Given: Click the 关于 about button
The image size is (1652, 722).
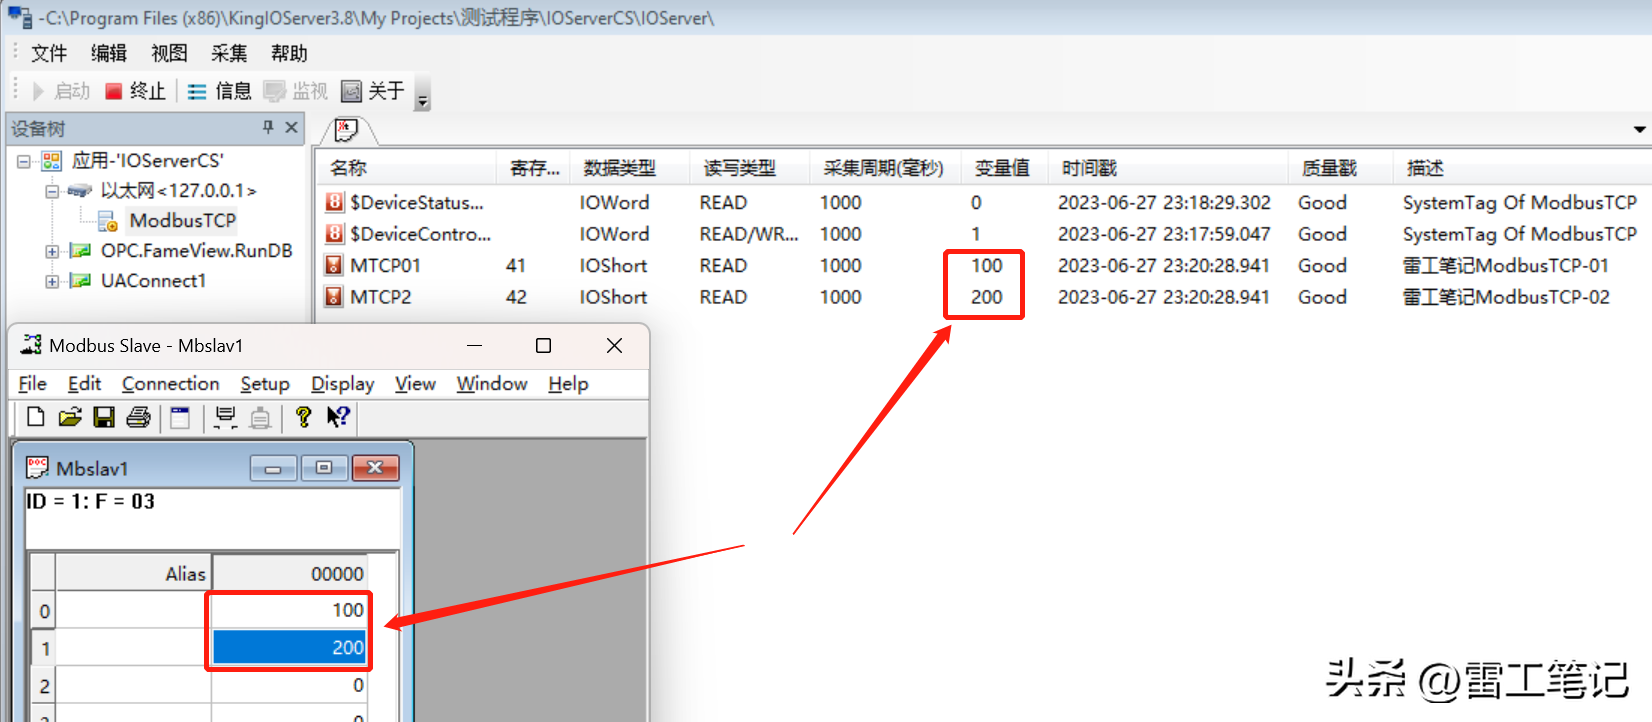Looking at the screenshot, I should coord(374,91).
